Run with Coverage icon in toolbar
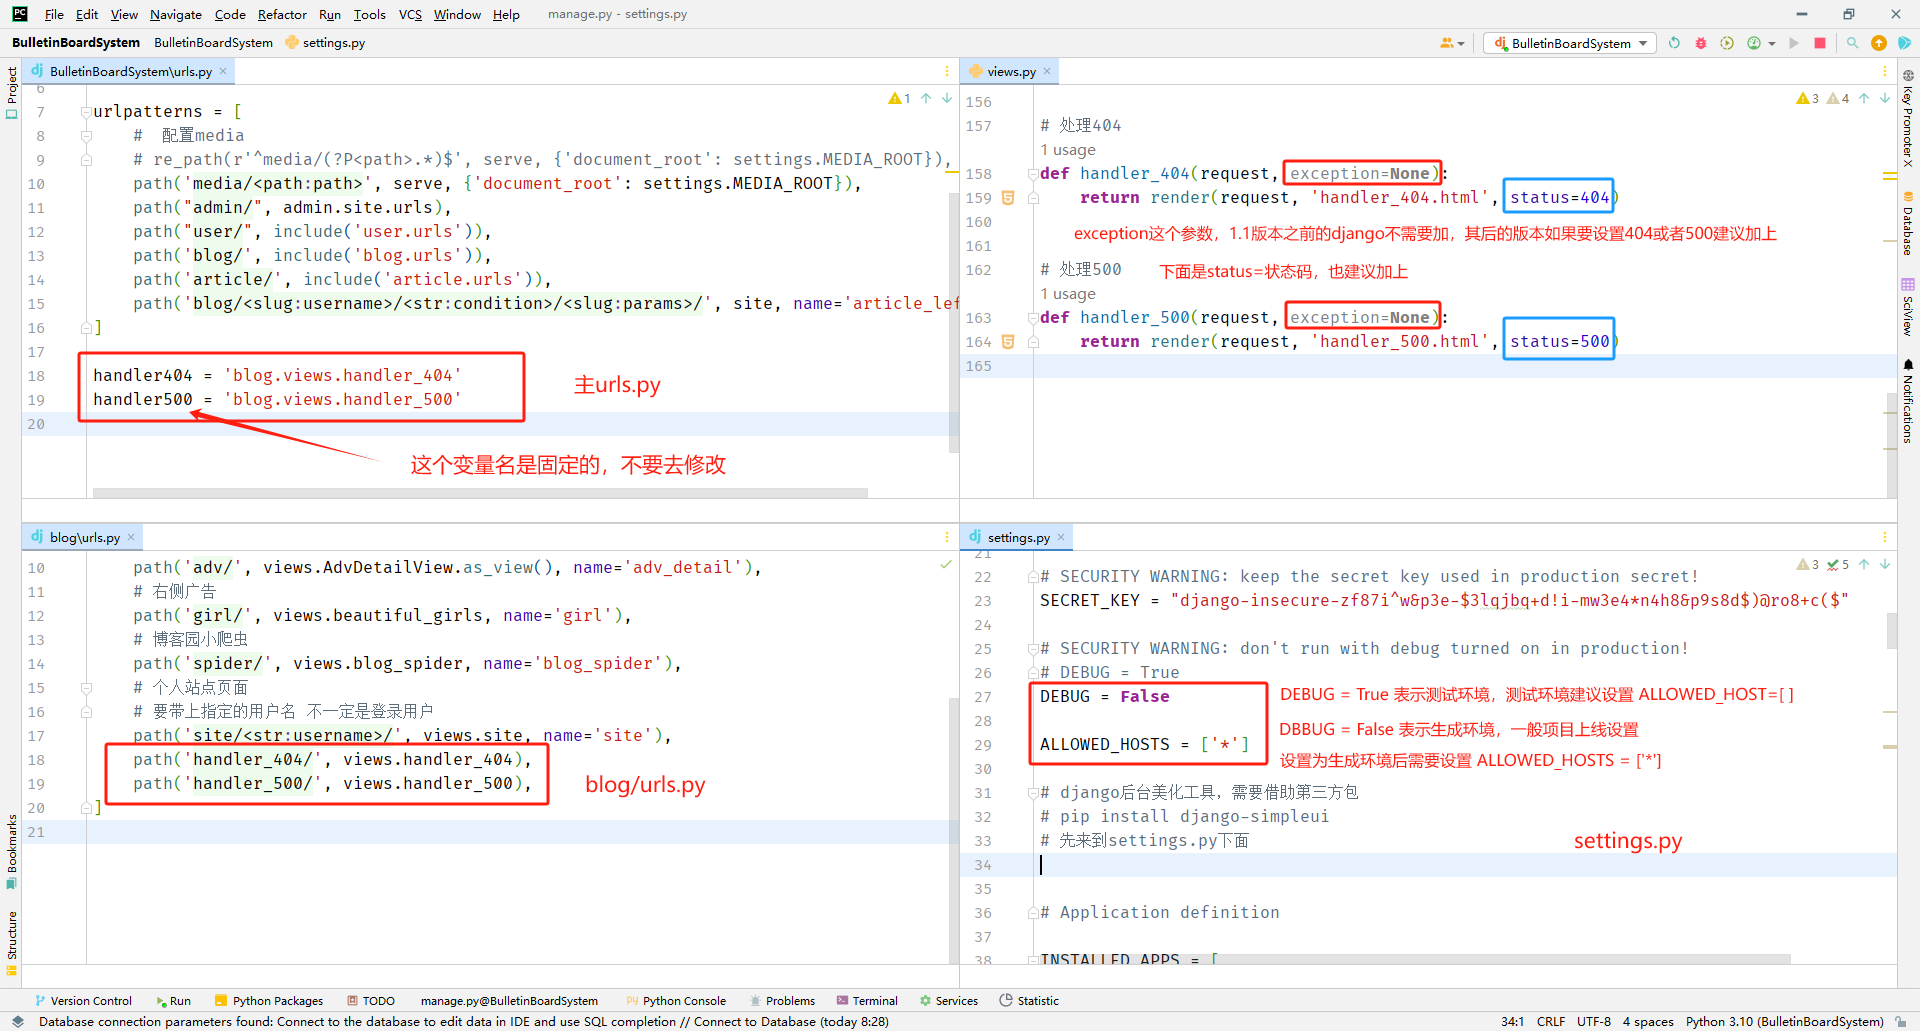The width and height of the screenshot is (1920, 1031). pos(1727,43)
